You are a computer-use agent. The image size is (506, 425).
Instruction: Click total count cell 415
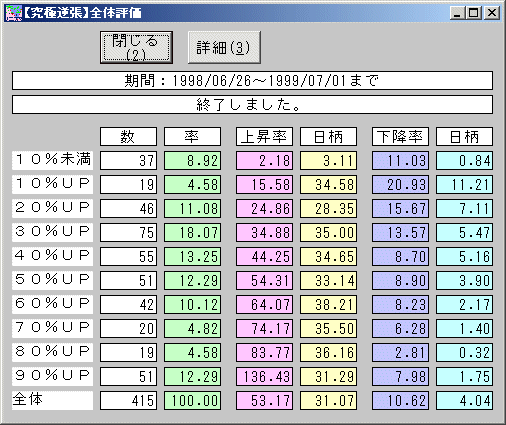pyautogui.click(x=128, y=400)
